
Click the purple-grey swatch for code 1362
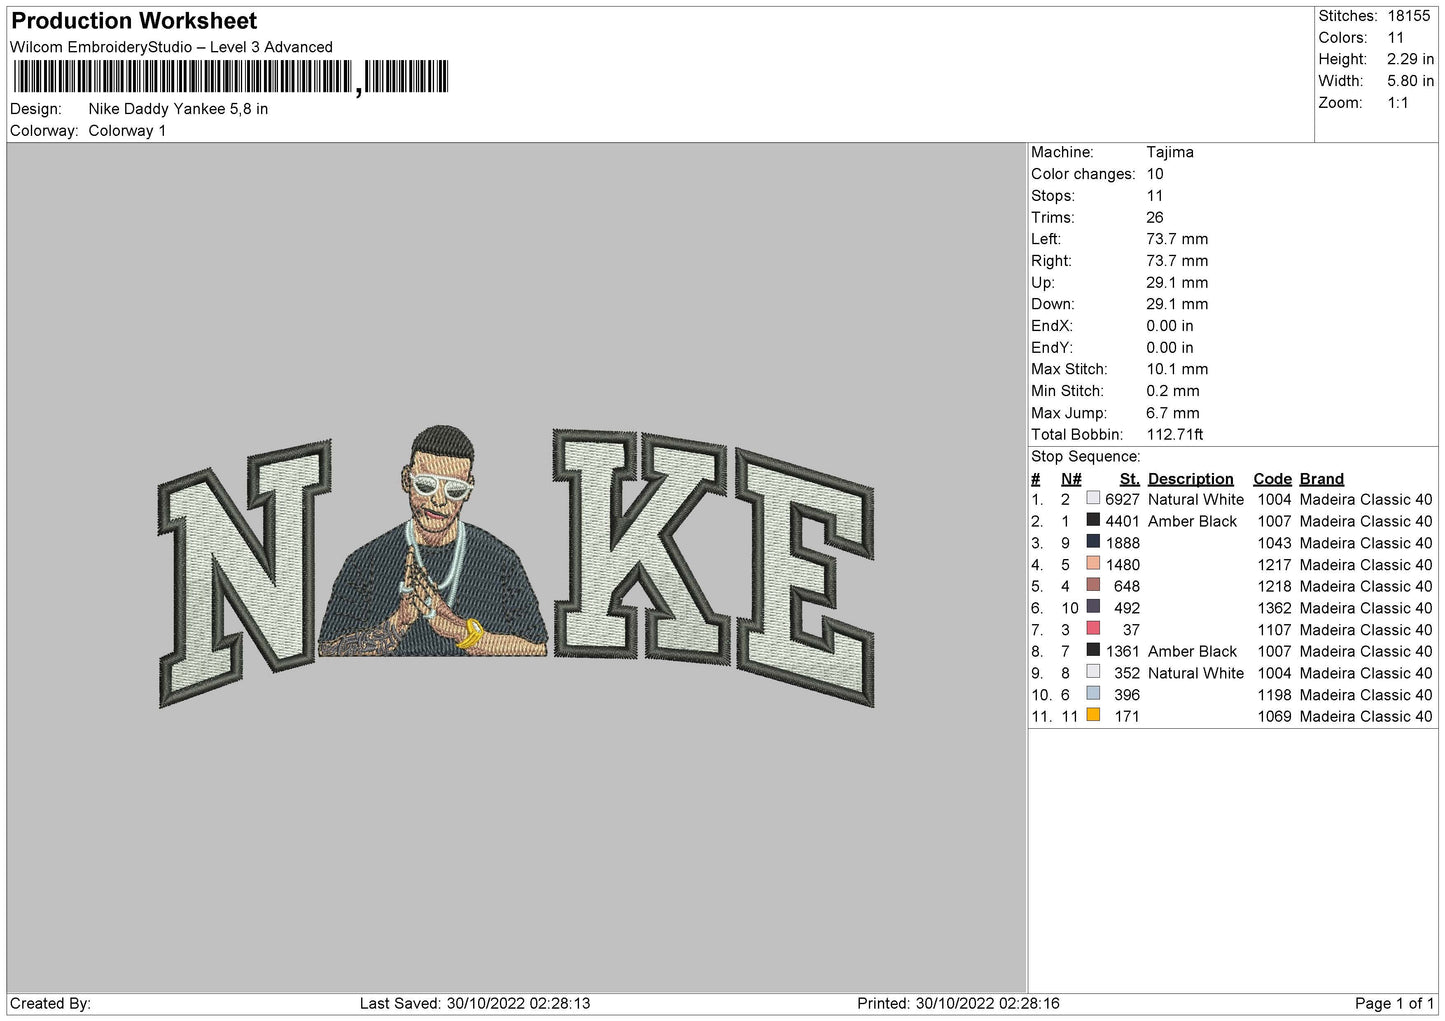[x=1093, y=607]
